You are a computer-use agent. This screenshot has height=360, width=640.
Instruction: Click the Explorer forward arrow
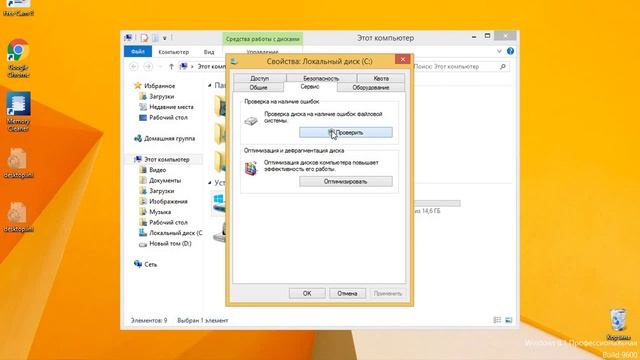(148, 67)
